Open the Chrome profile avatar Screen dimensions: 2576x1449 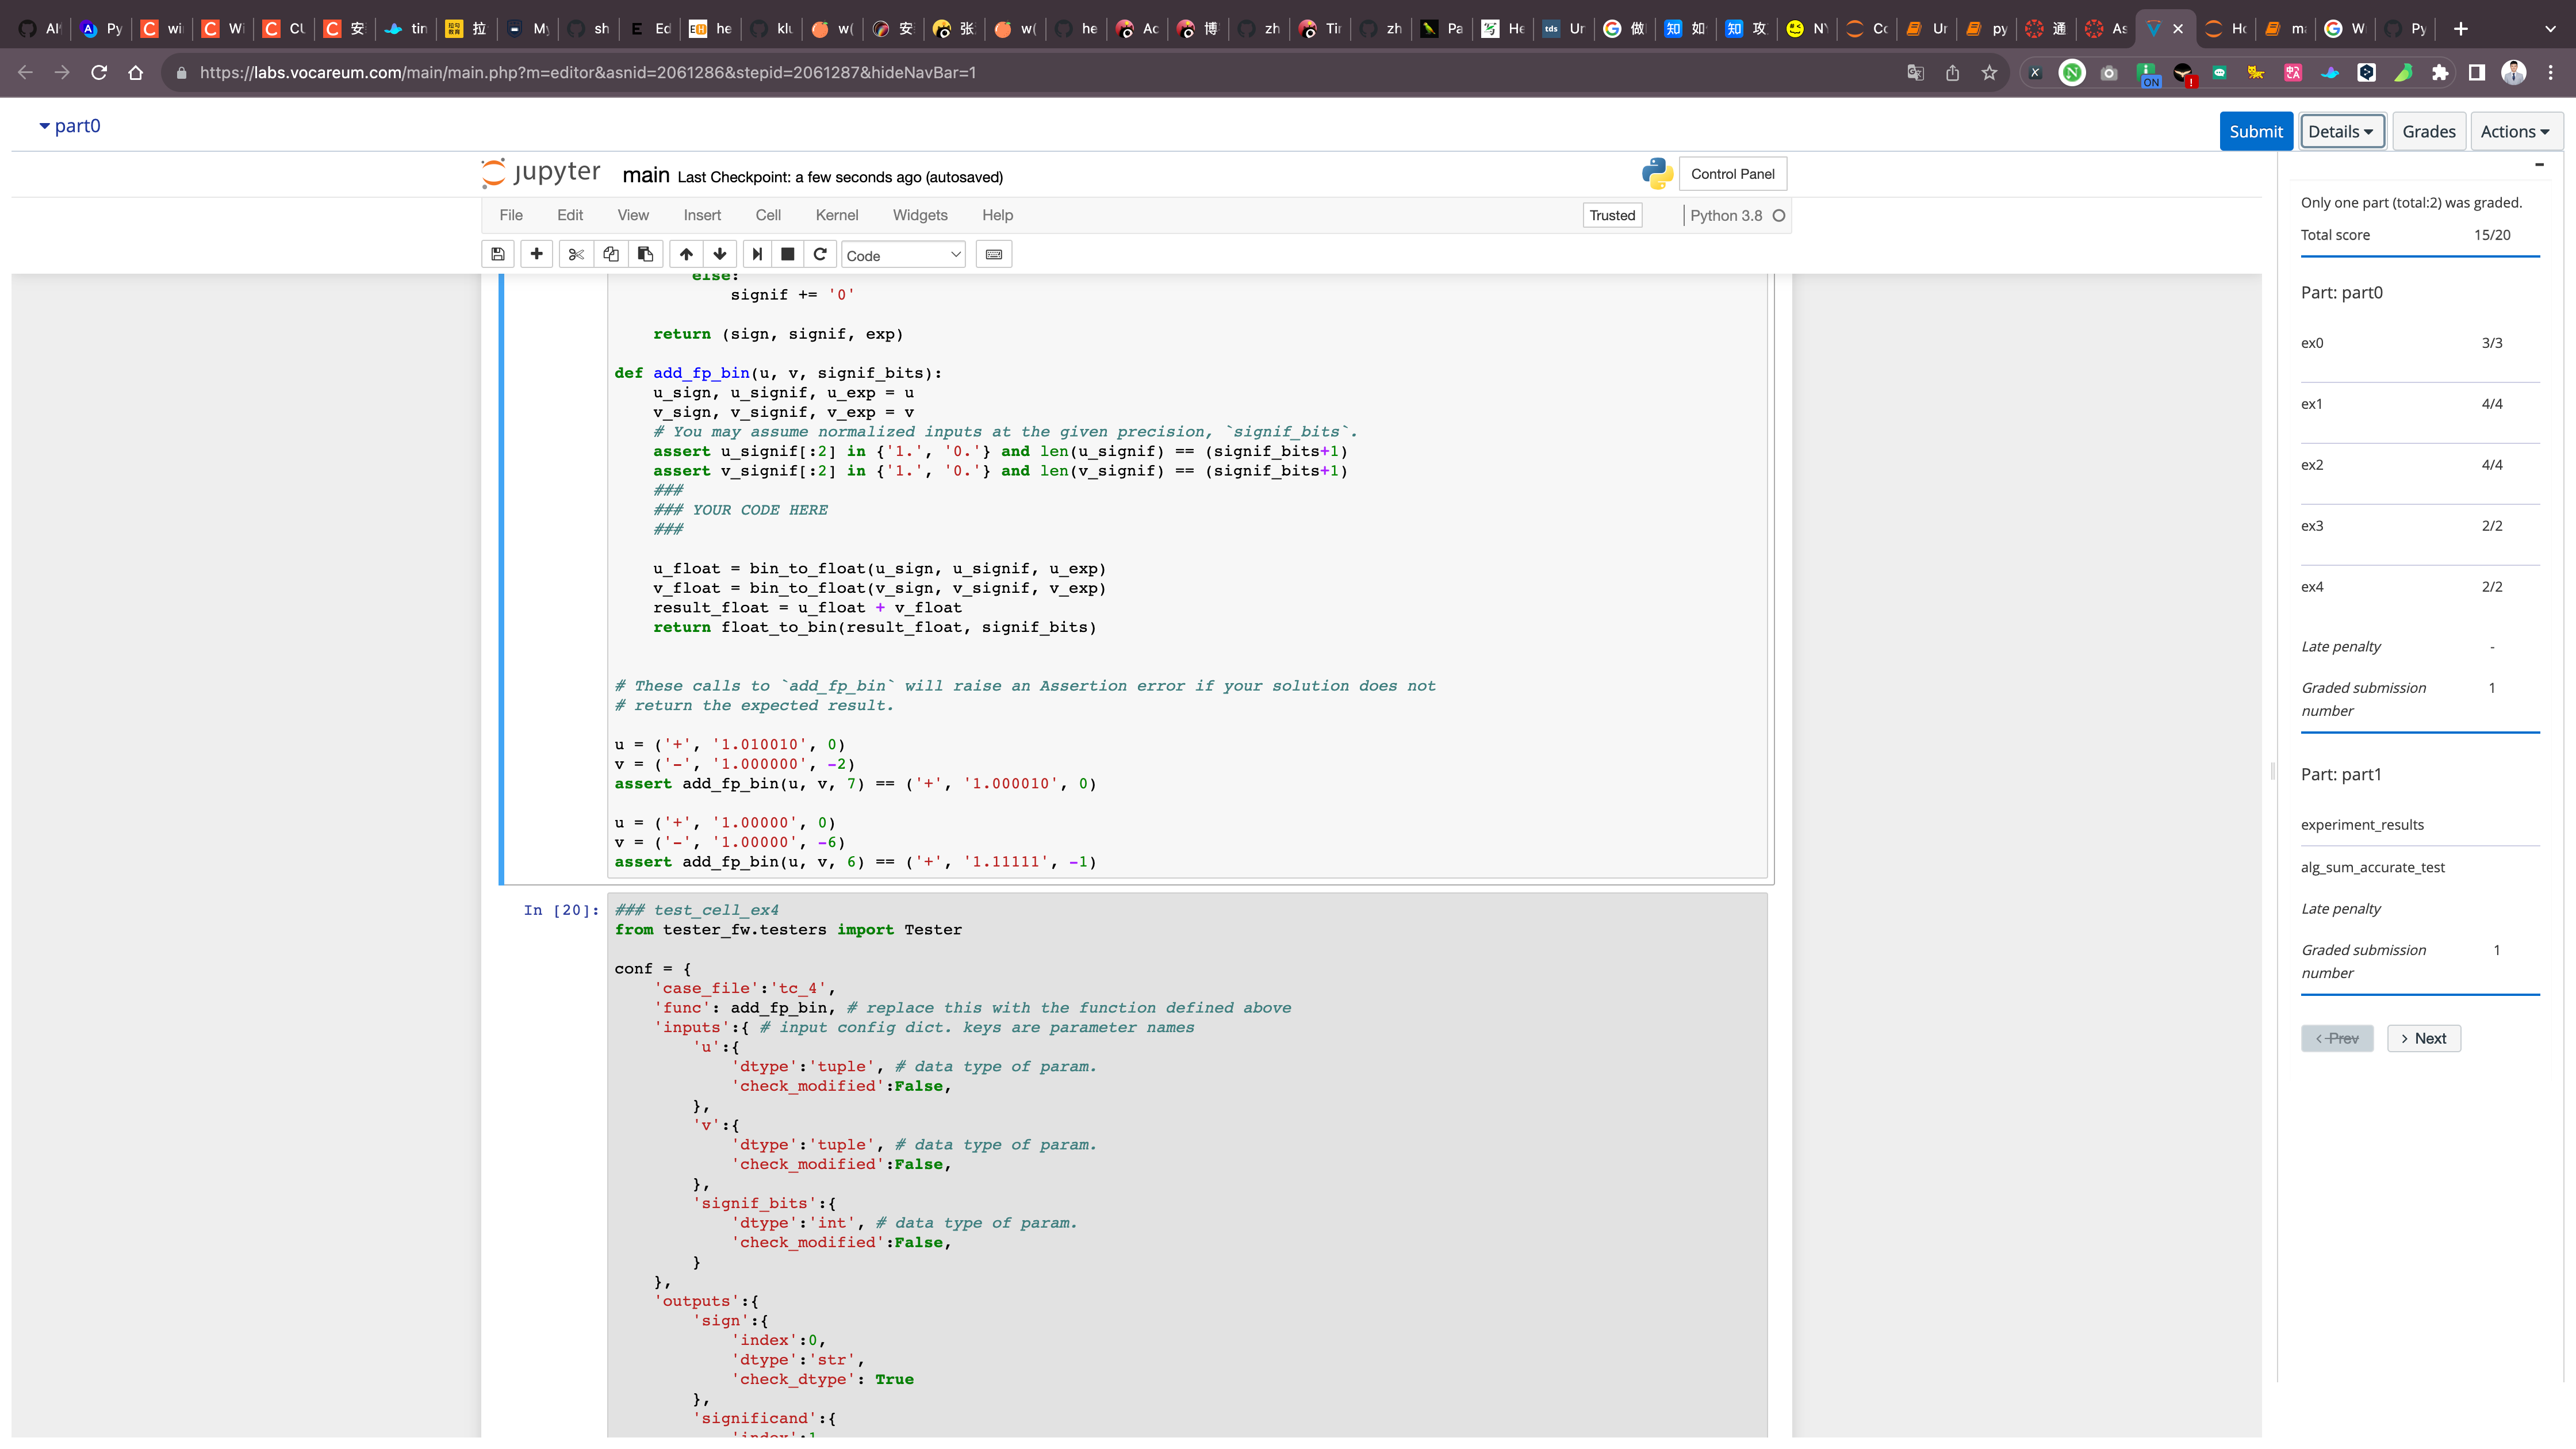(x=2514, y=72)
